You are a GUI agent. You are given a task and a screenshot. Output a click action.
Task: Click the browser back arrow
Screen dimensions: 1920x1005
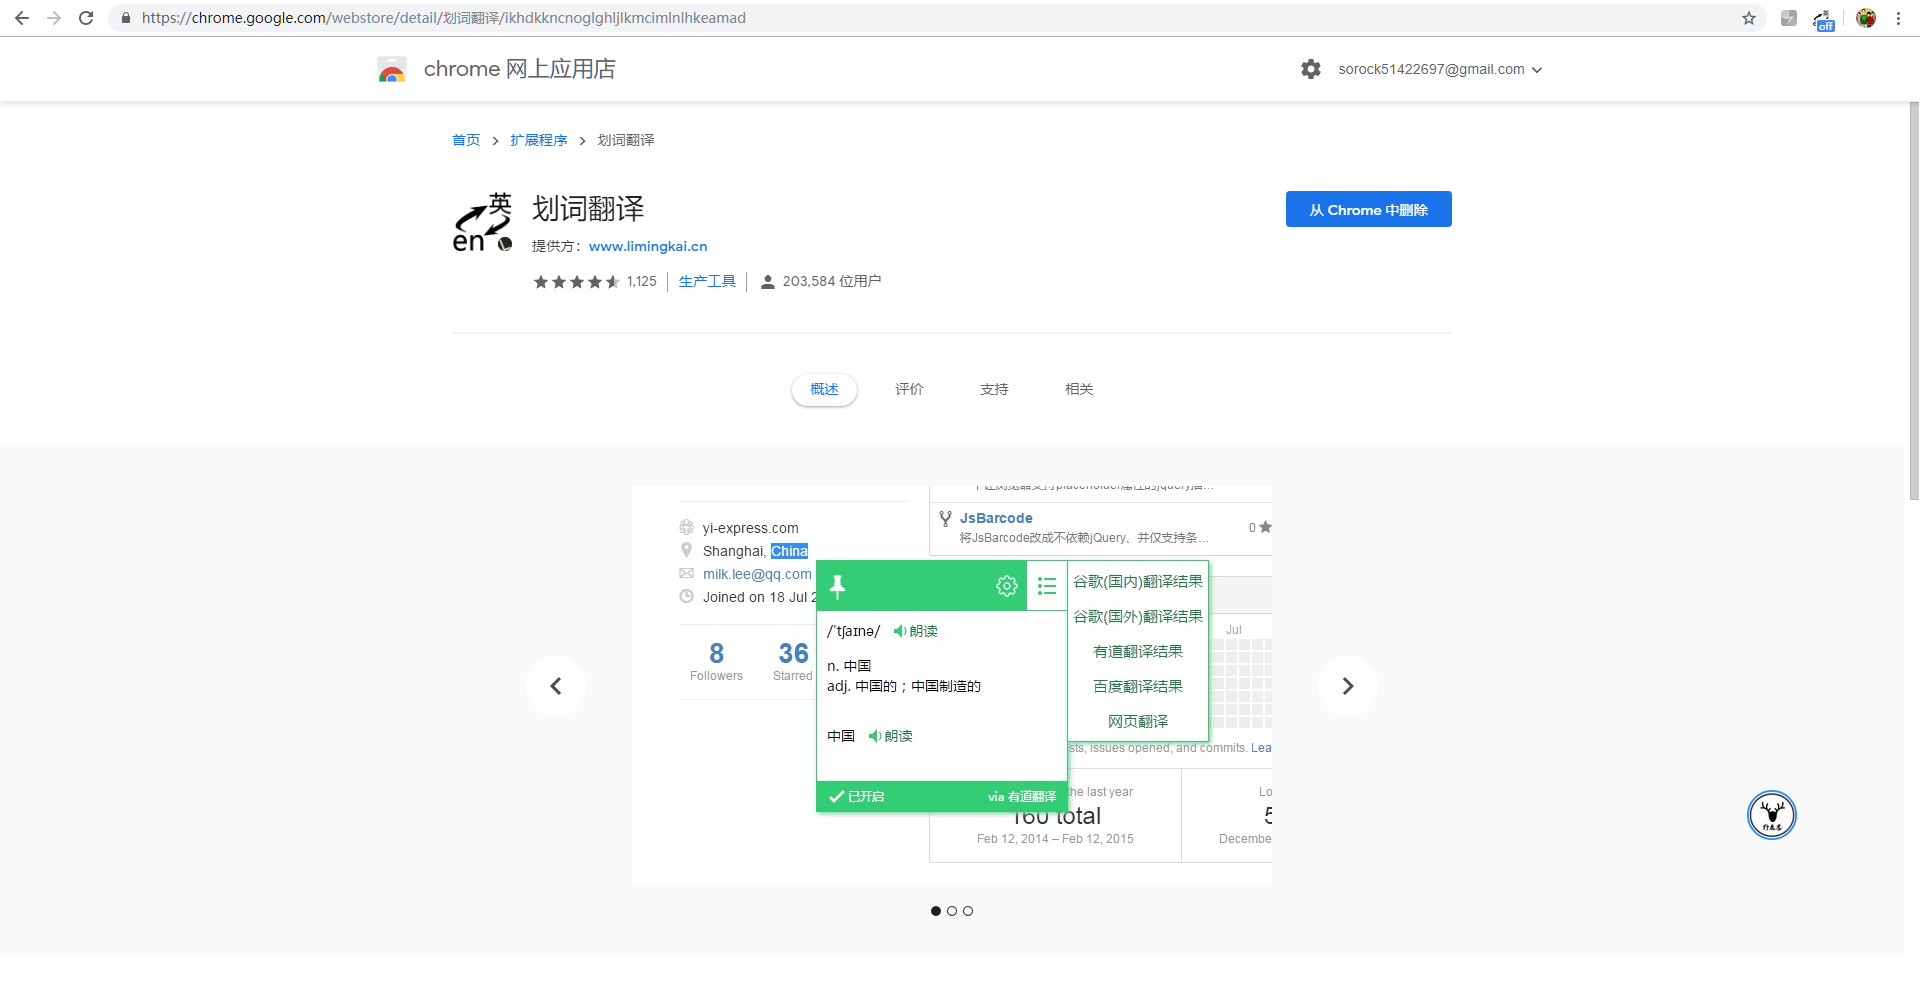click(22, 18)
